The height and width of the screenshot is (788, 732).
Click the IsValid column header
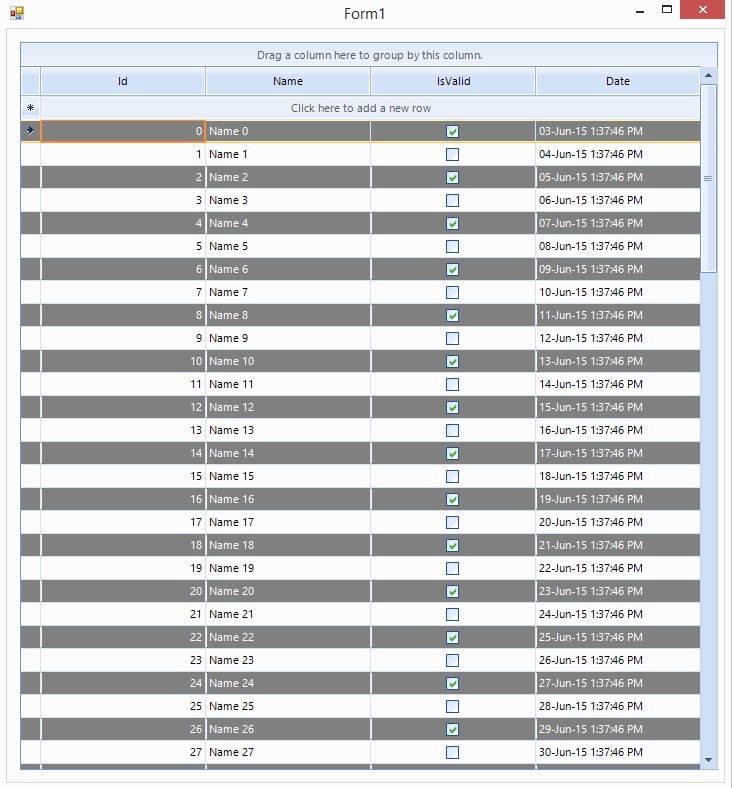point(453,82)
